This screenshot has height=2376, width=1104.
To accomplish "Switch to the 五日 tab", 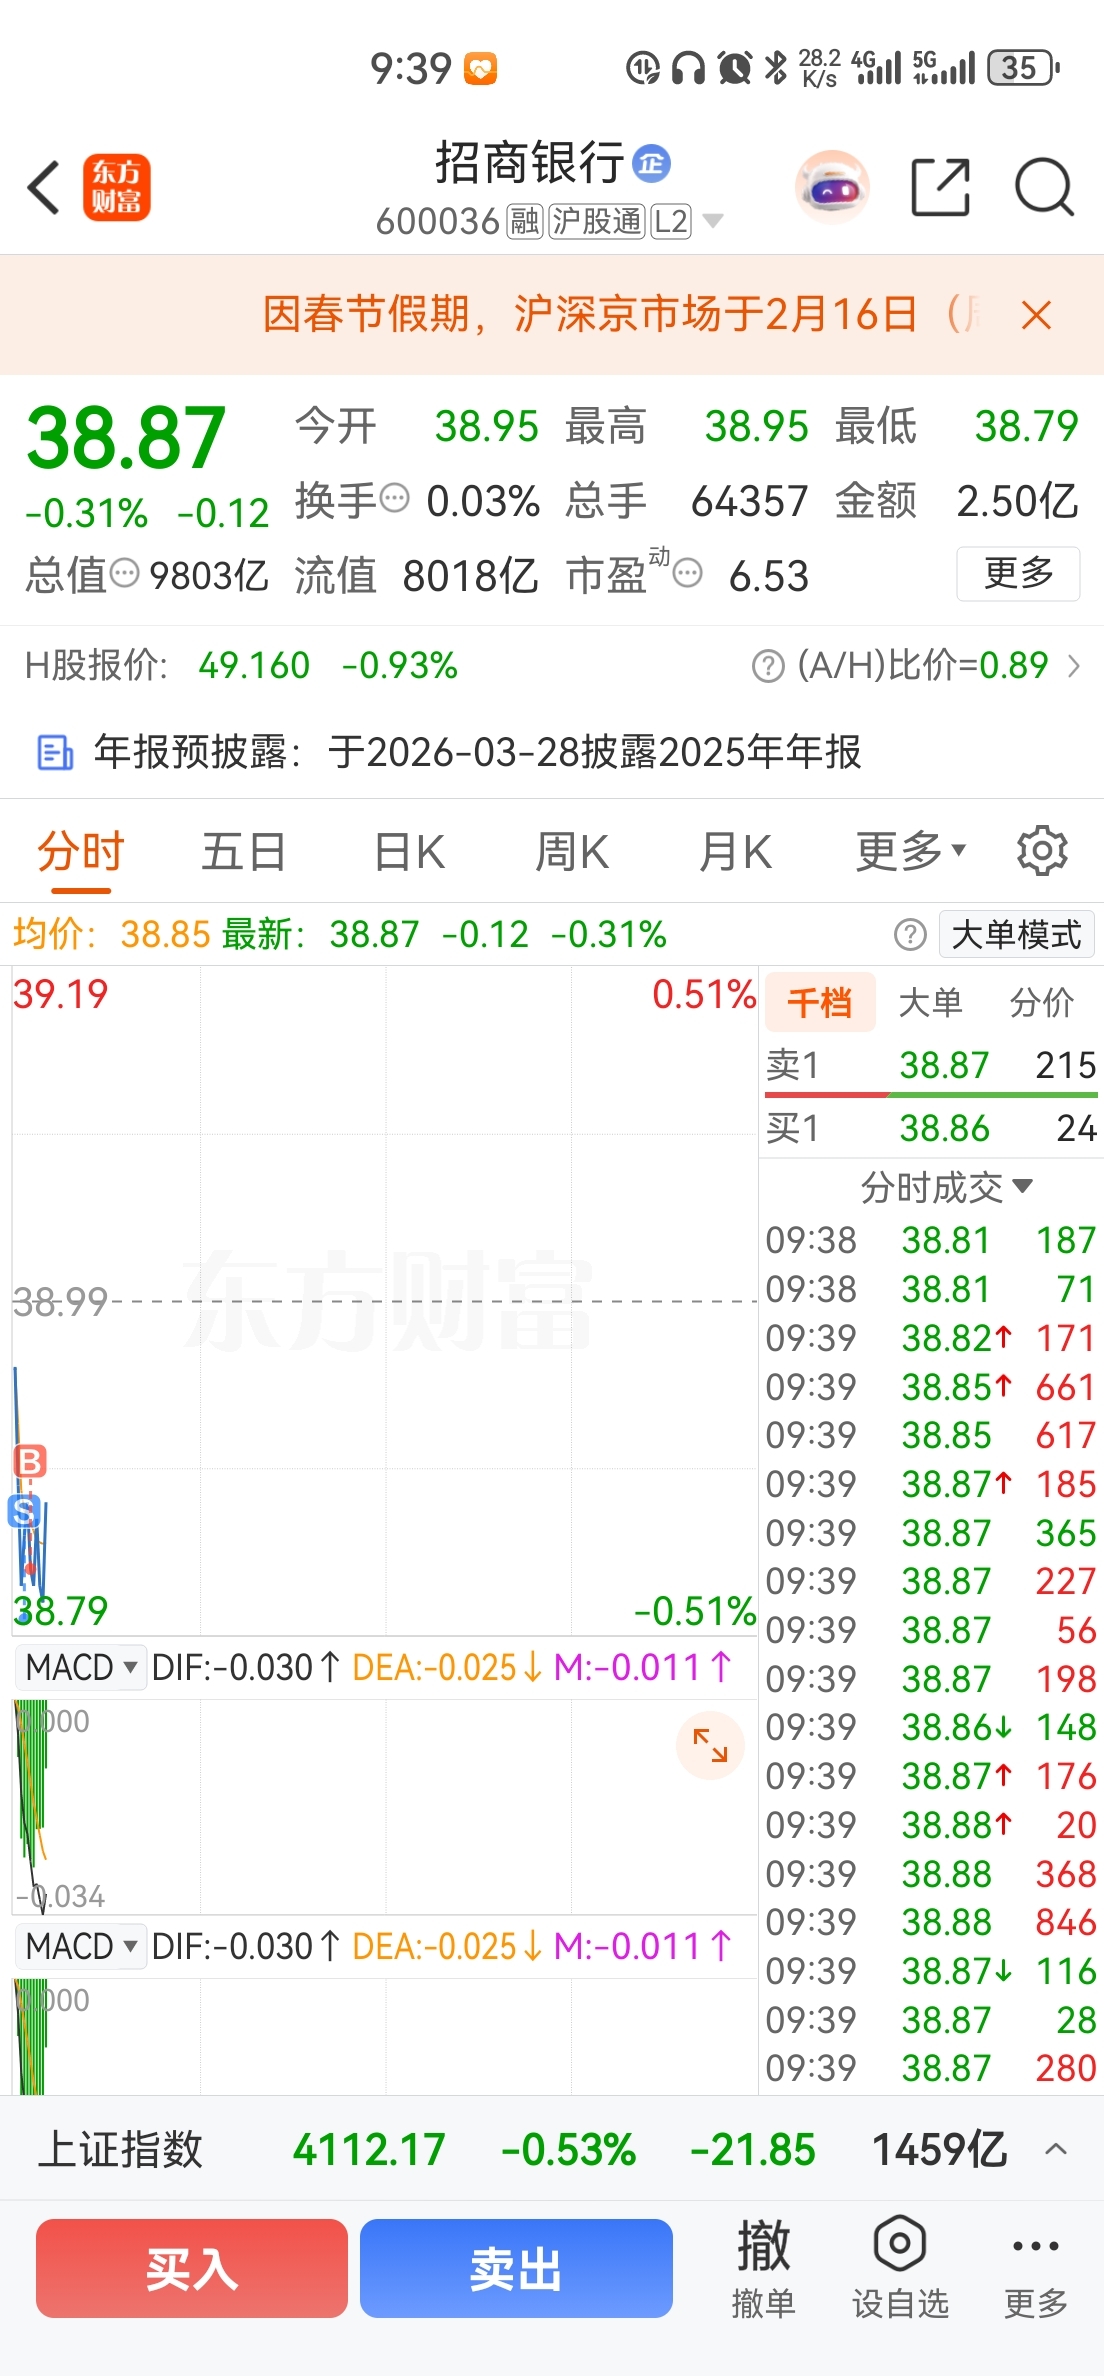I will coord(244,852).
